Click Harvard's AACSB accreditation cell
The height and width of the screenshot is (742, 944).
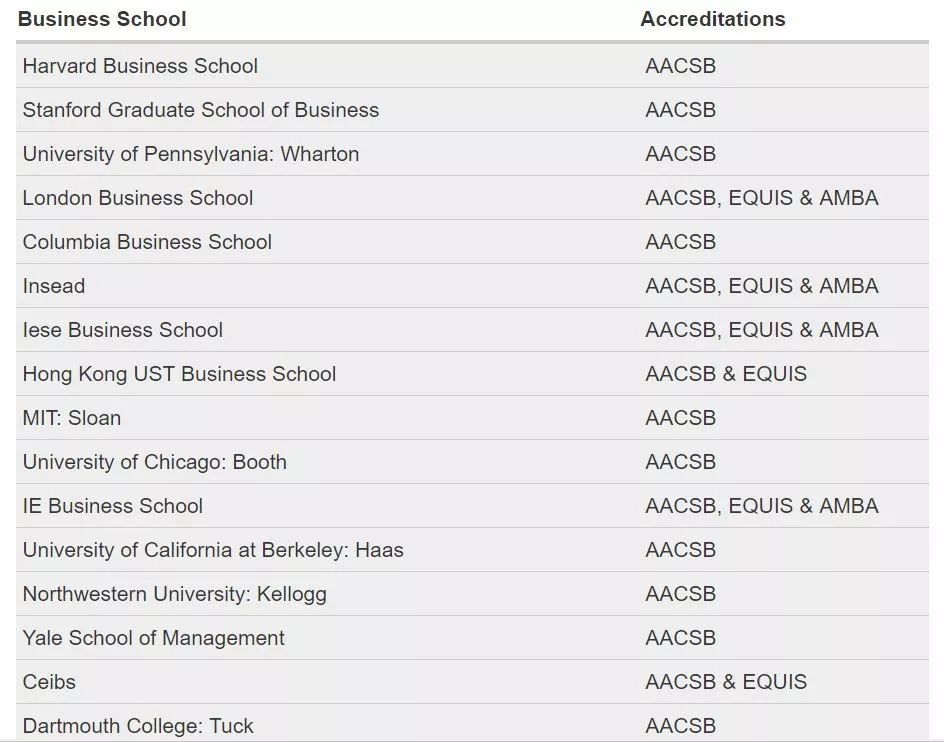[681, 66]
